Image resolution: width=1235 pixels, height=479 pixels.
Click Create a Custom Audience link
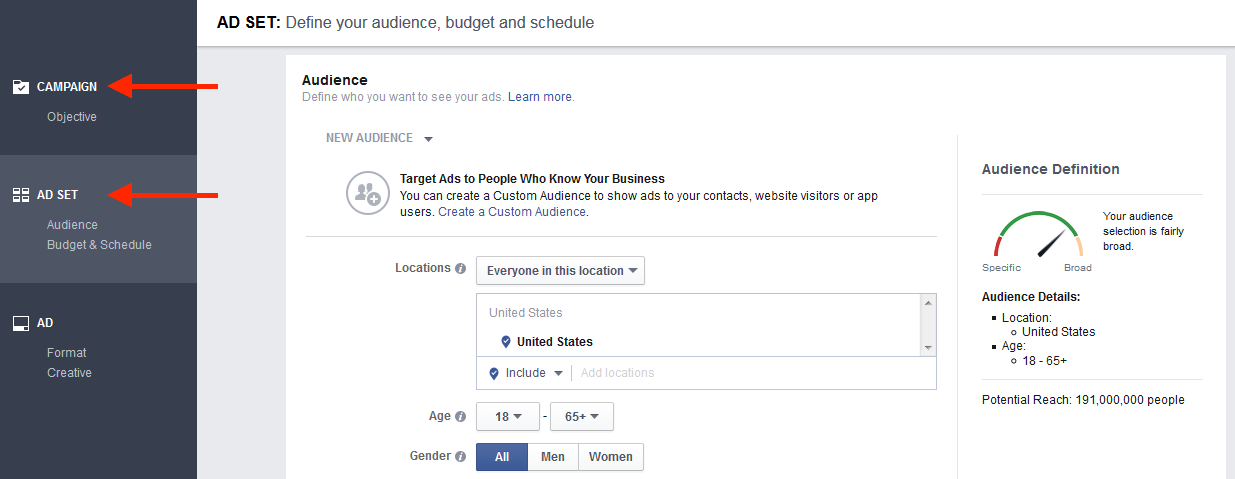pos(512,212)
